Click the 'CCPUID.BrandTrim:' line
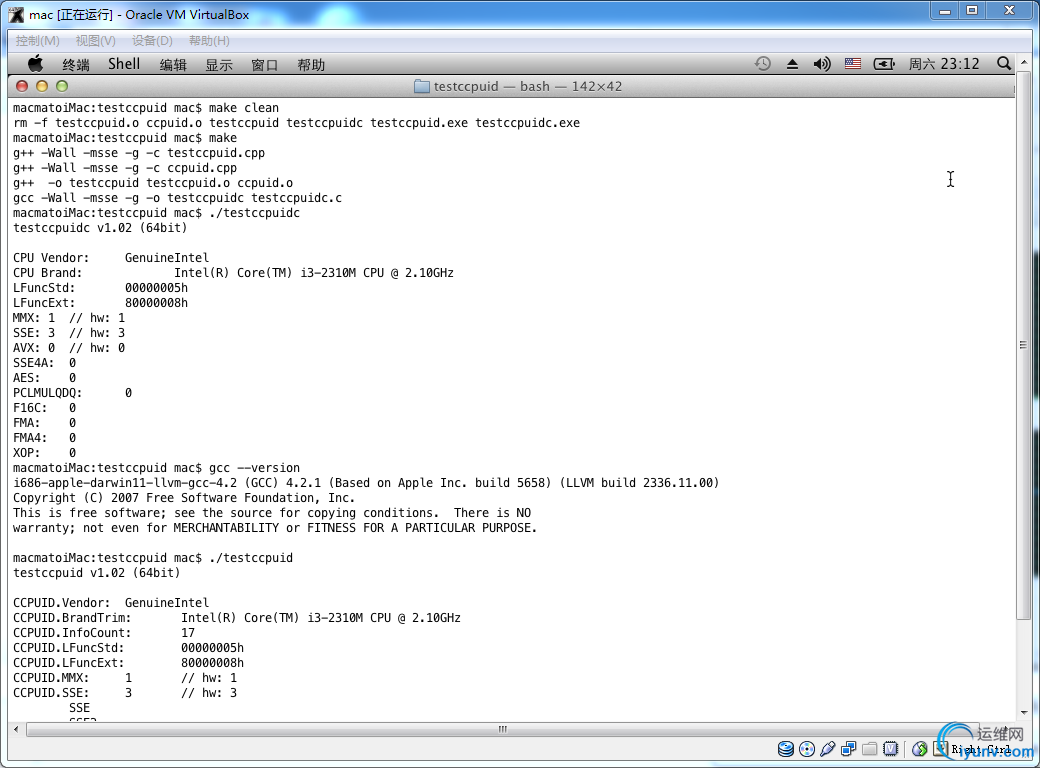This screenshot has height=768, width=1040. point(237,617)
